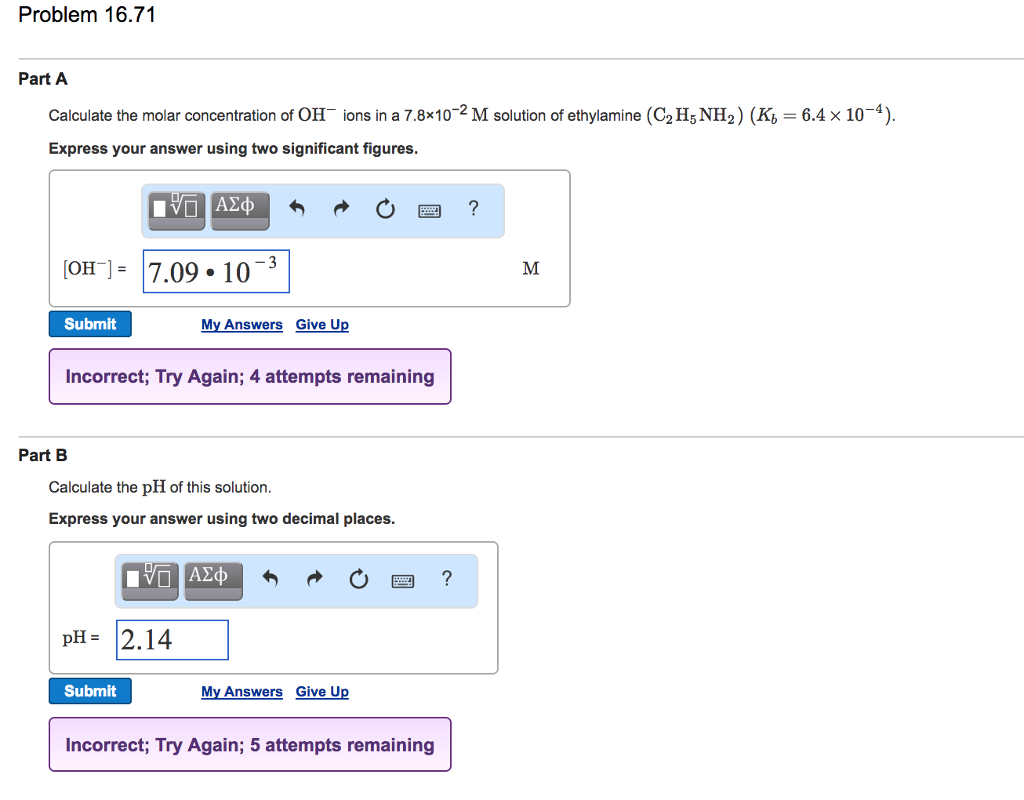Reset Part A answer with circular arrow
The height and width of the screenshot is (800, 1024).
[x=385, y=209]
